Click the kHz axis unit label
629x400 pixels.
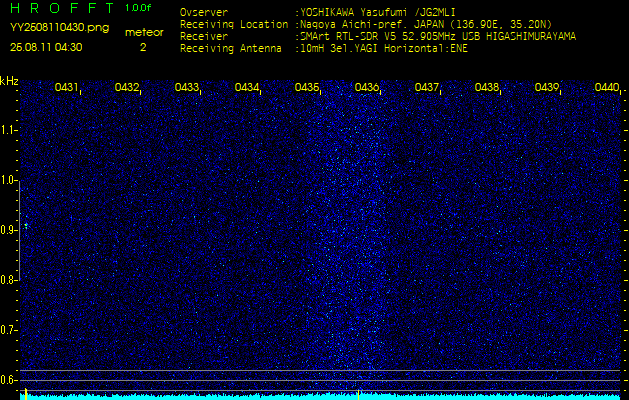point(9,81)
